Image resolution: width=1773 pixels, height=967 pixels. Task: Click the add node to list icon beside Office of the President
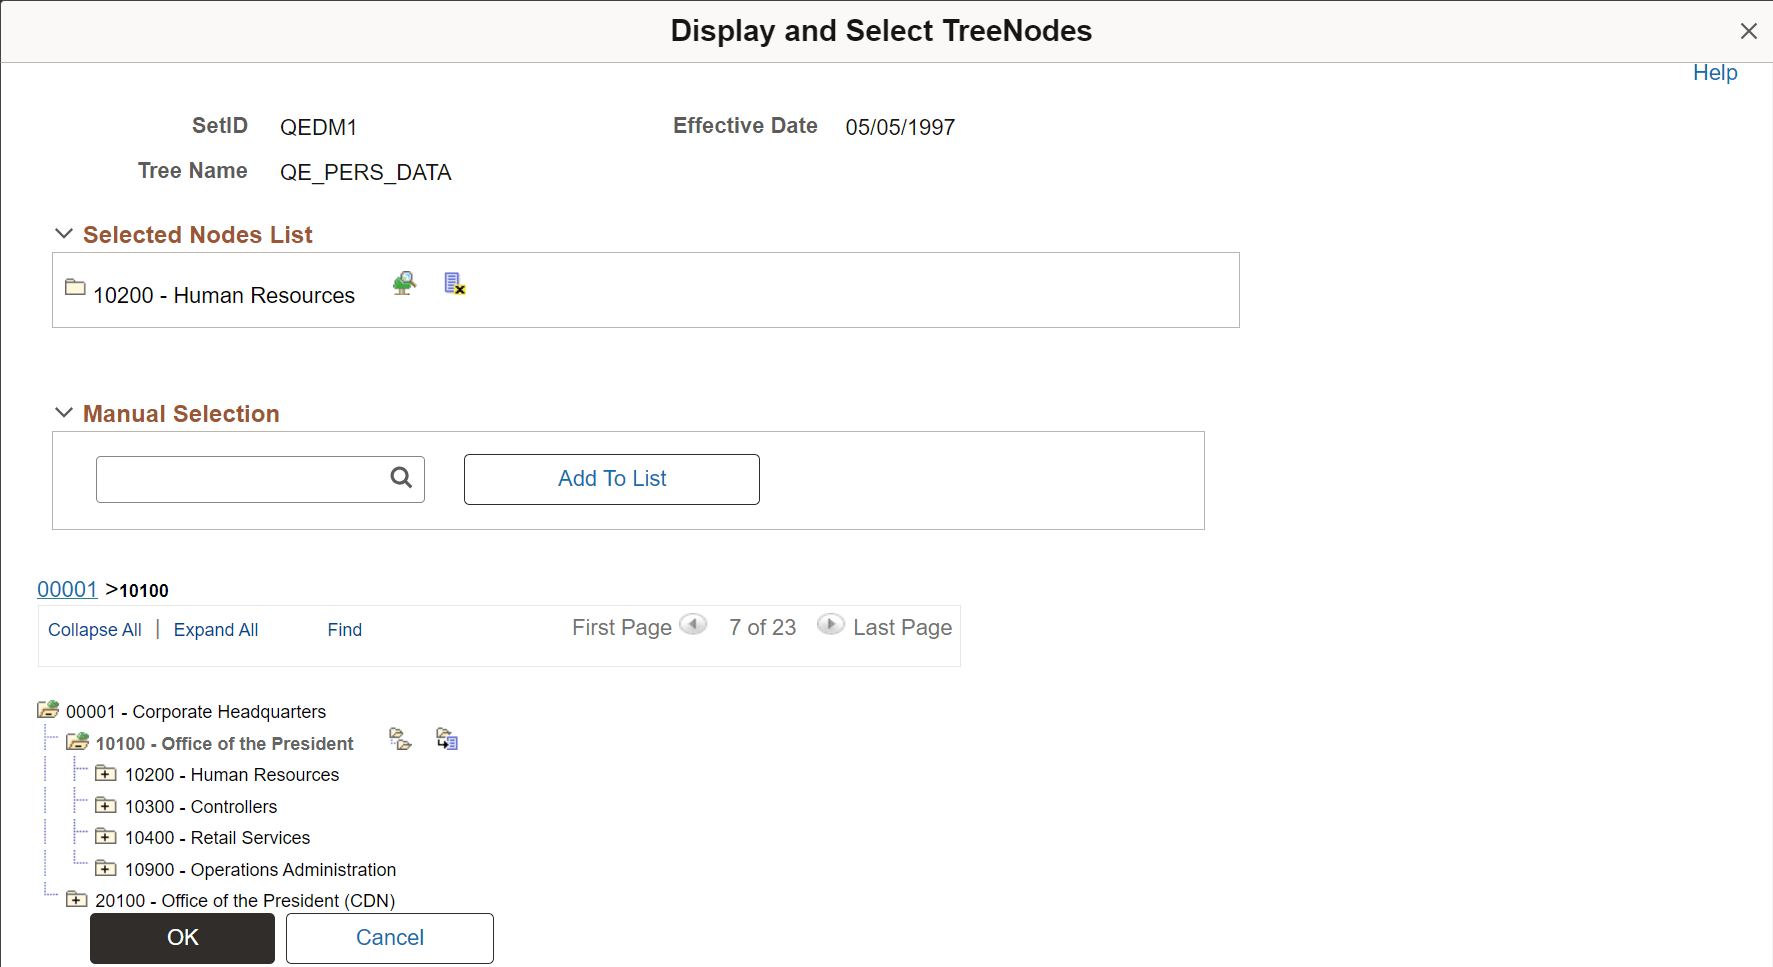(446, 739)
